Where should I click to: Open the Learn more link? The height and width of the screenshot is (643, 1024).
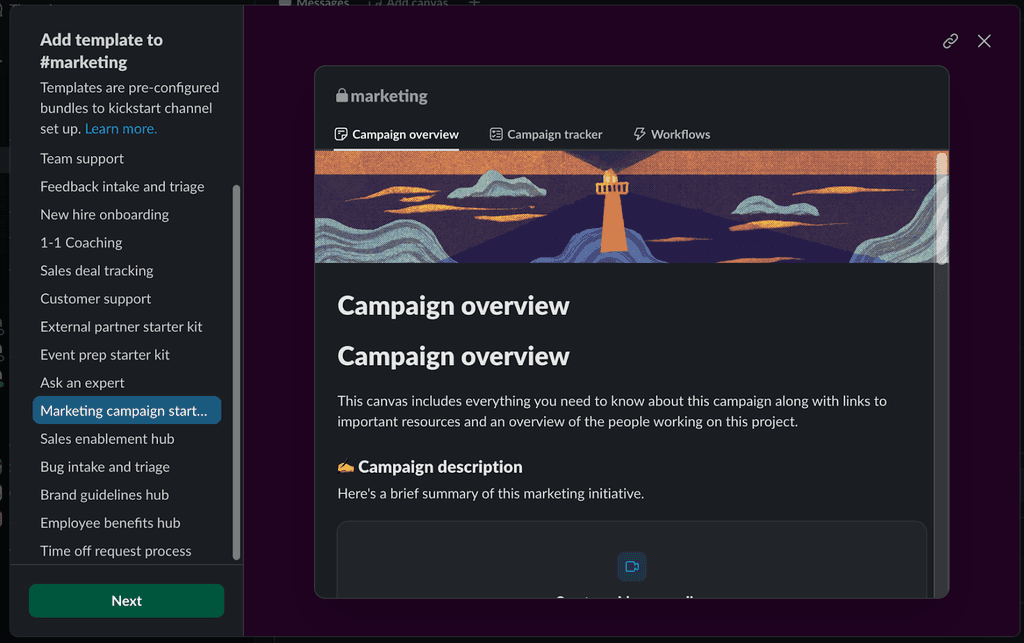coord(120,128)
